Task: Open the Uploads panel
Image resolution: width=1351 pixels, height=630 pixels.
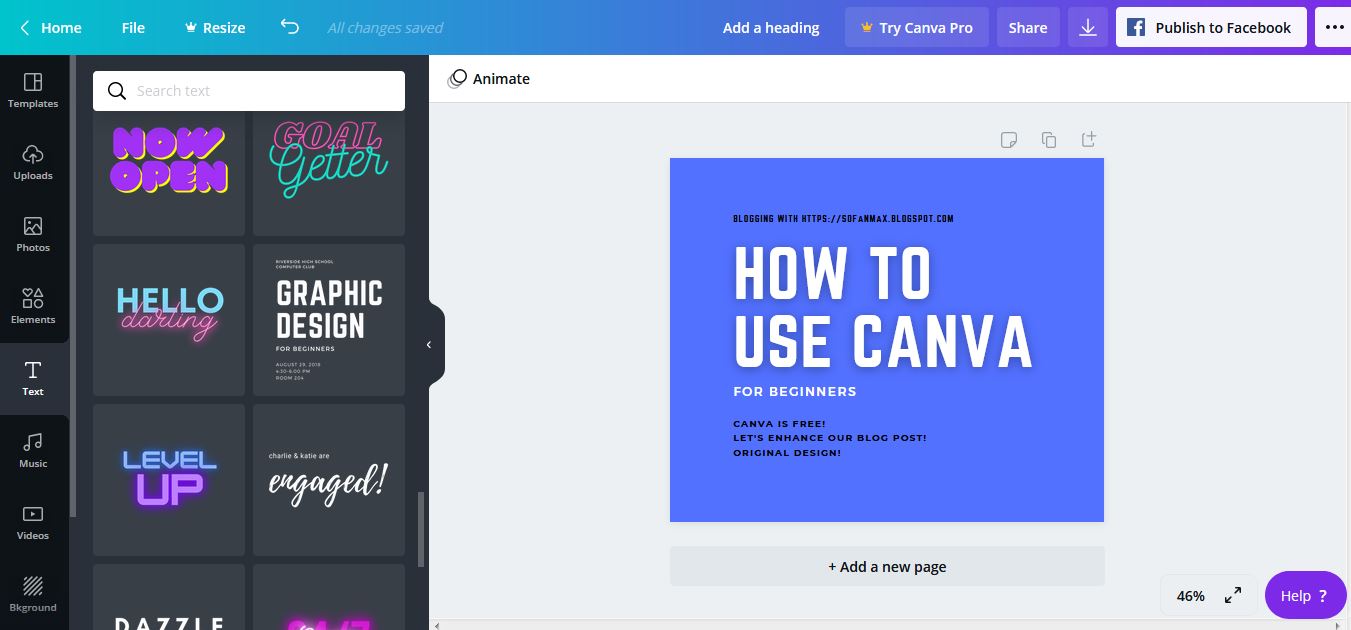Action: click(x=33, y=164)
